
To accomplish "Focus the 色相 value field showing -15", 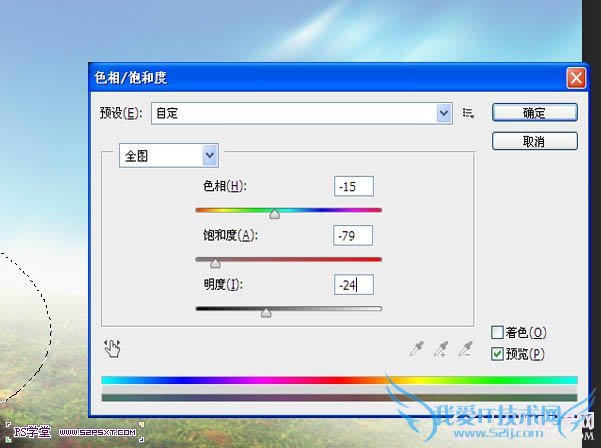I will point(354,187).
